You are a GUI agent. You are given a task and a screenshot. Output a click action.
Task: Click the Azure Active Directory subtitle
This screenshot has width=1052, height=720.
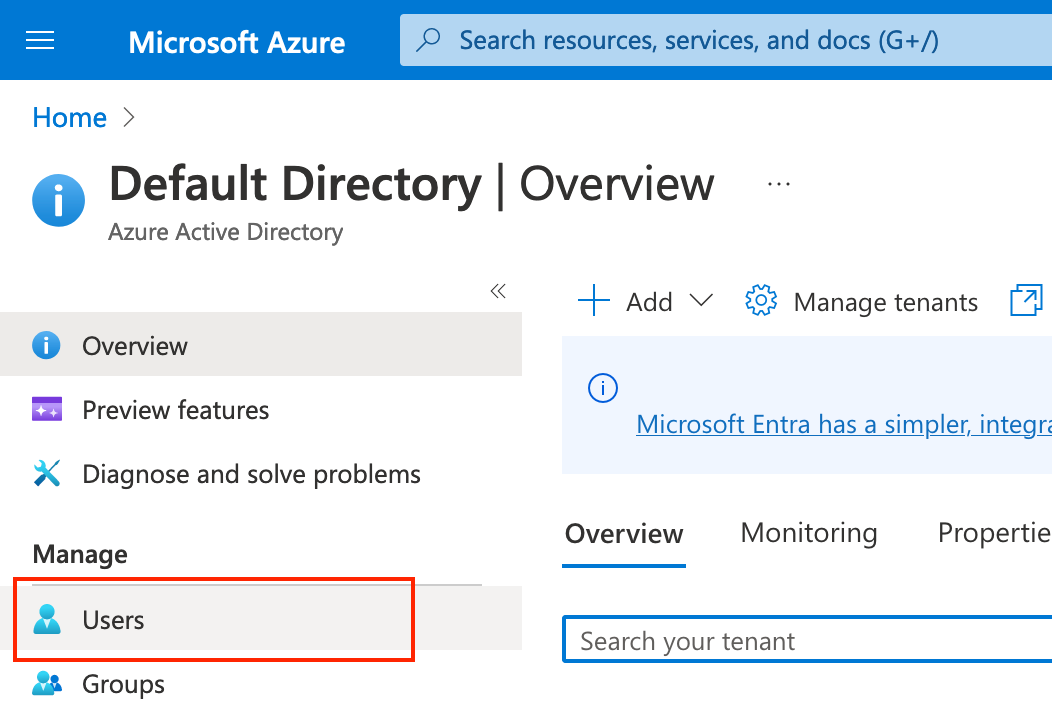pos(225,232)
